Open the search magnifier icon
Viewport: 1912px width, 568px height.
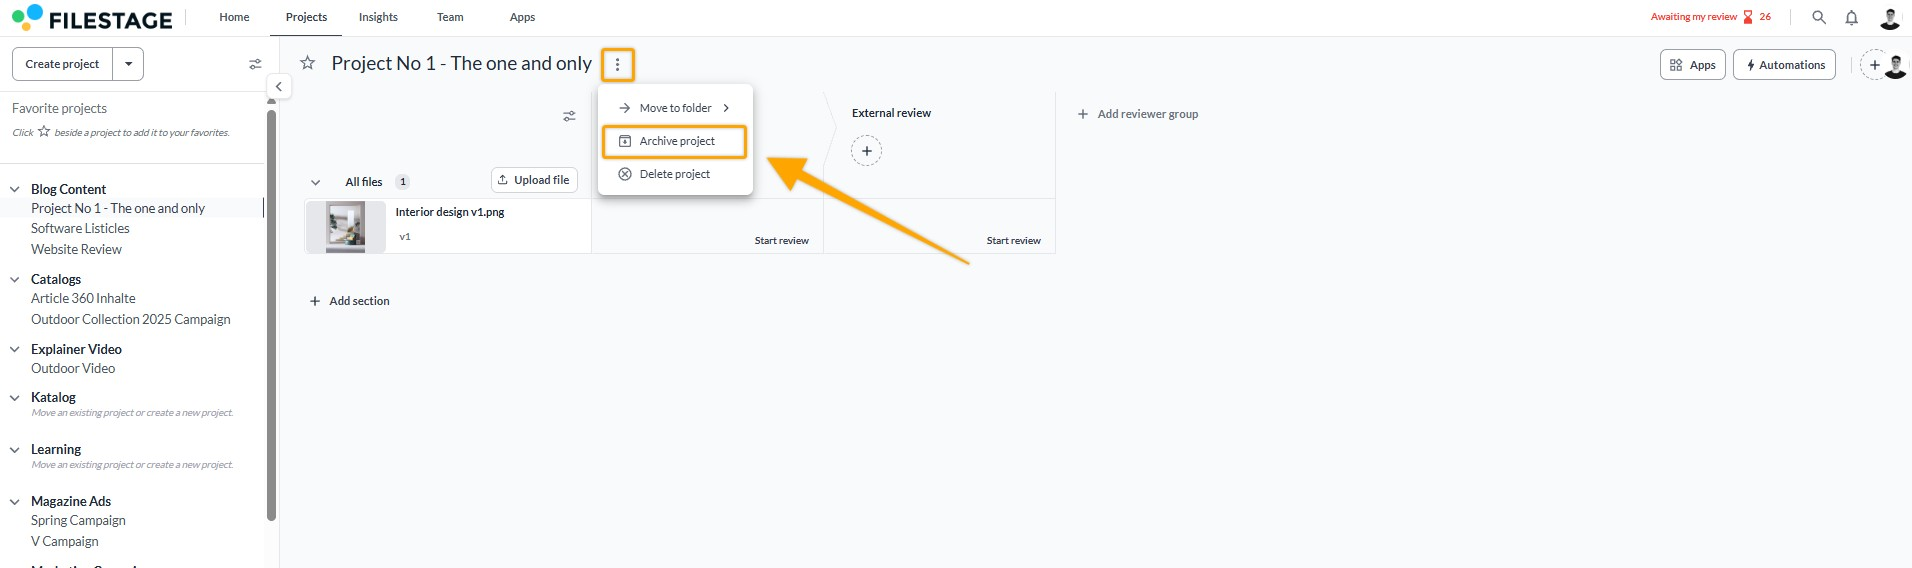click(x=1819, y=17)
